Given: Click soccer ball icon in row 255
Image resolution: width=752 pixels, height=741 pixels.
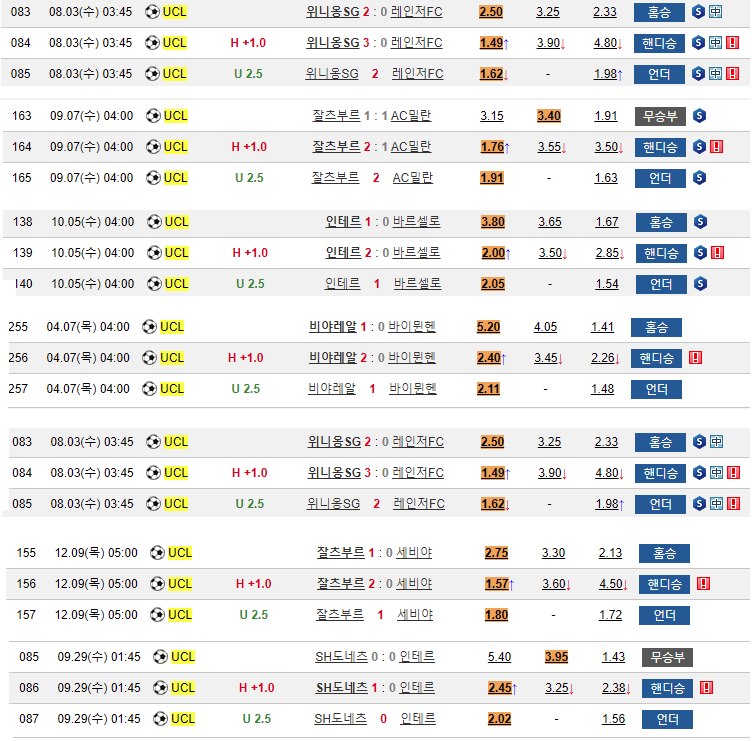Looking at the screenshot, I should pyautogui.click(x=149, y=326).
